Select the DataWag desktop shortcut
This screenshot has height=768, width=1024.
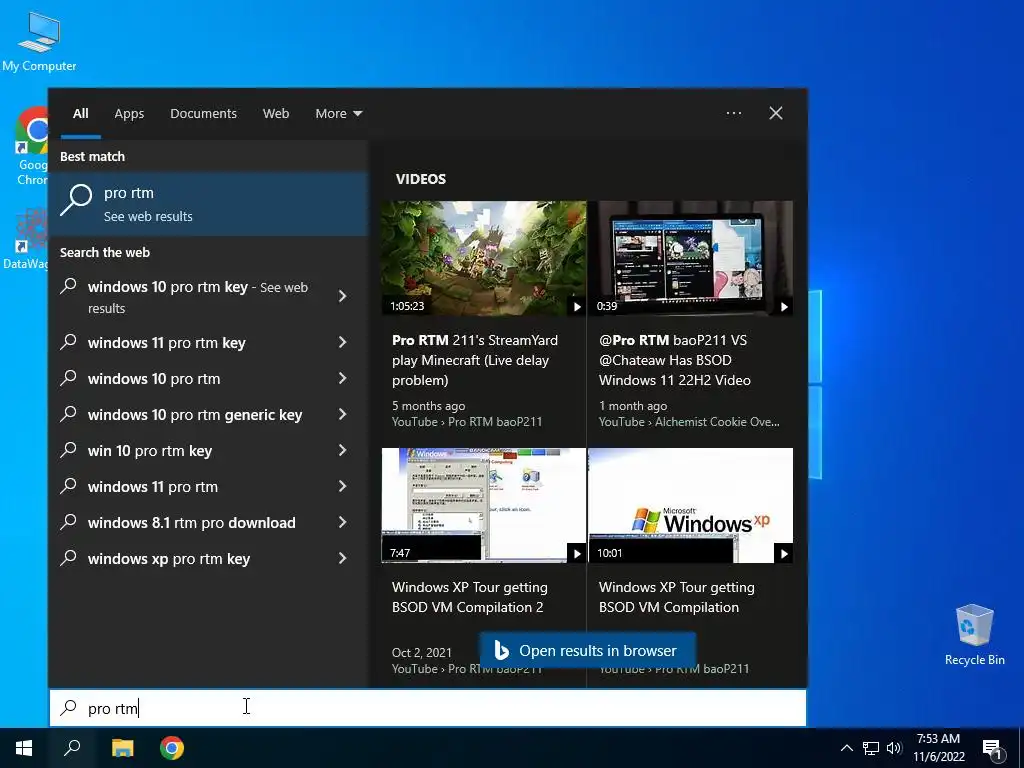(26, 238)
